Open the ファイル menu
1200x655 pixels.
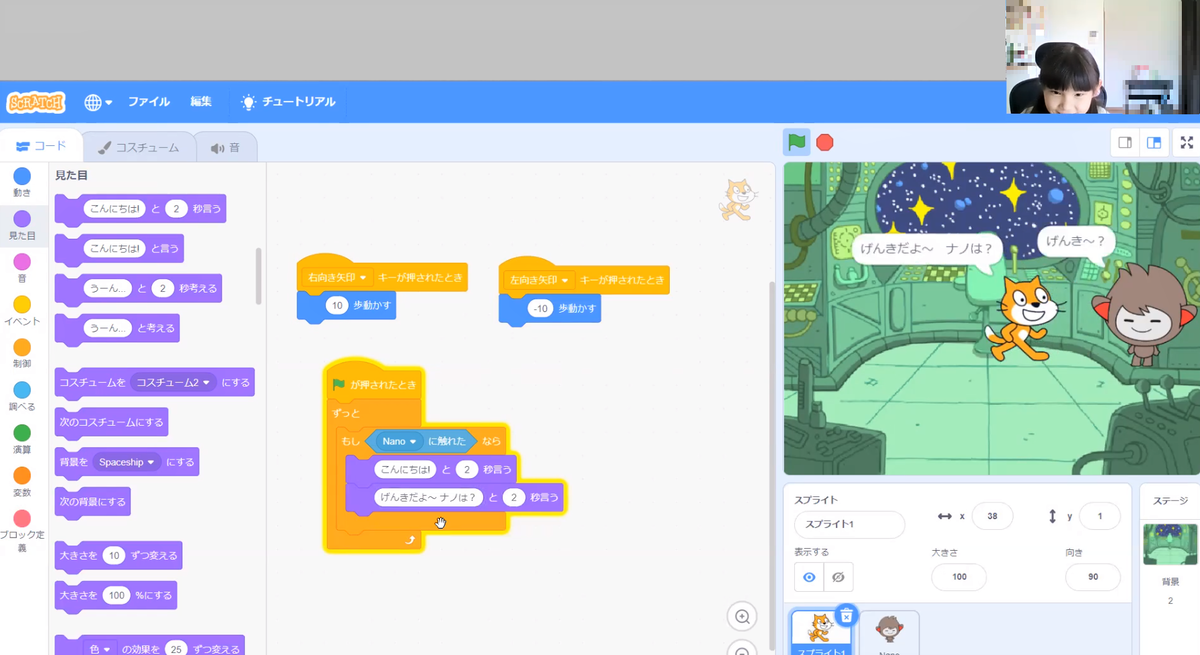tap(149, 102)
